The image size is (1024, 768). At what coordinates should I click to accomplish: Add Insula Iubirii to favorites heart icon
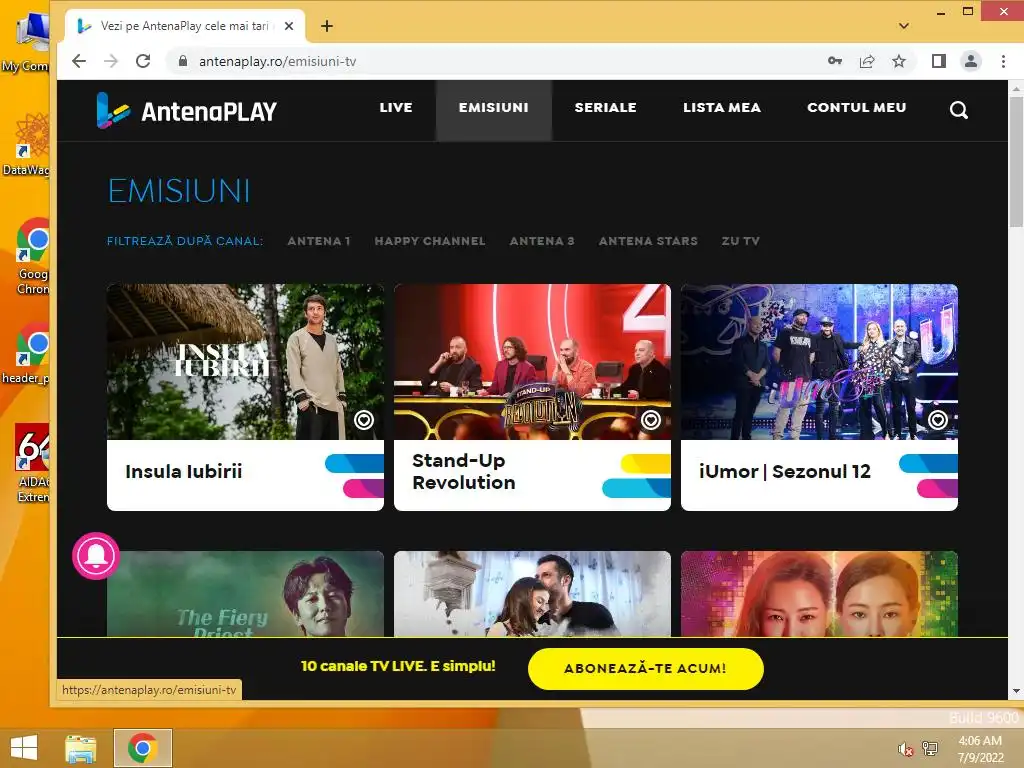coord(364,420)
